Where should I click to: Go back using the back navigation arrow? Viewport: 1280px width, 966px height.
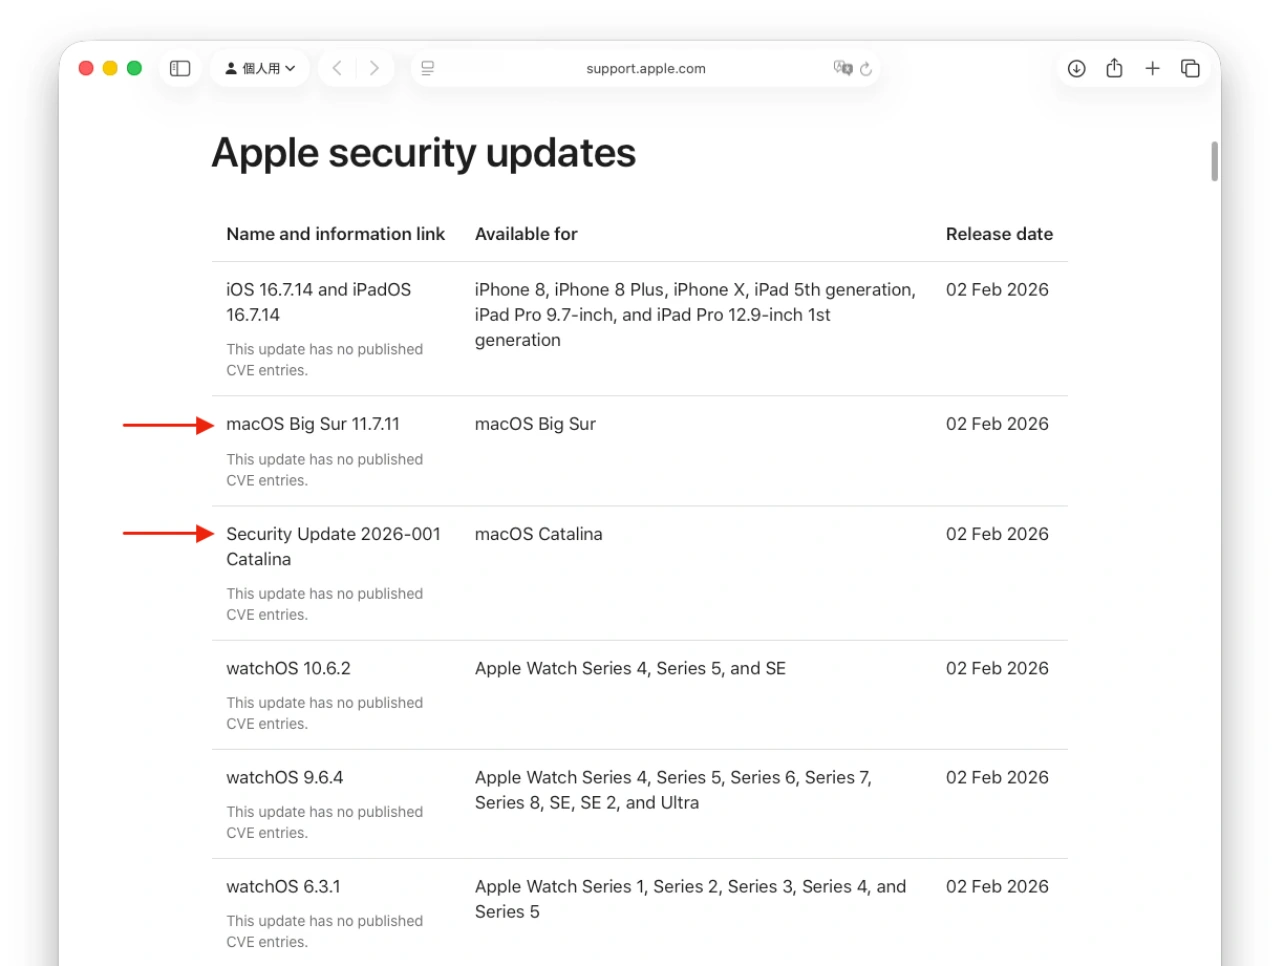point(337,68)
